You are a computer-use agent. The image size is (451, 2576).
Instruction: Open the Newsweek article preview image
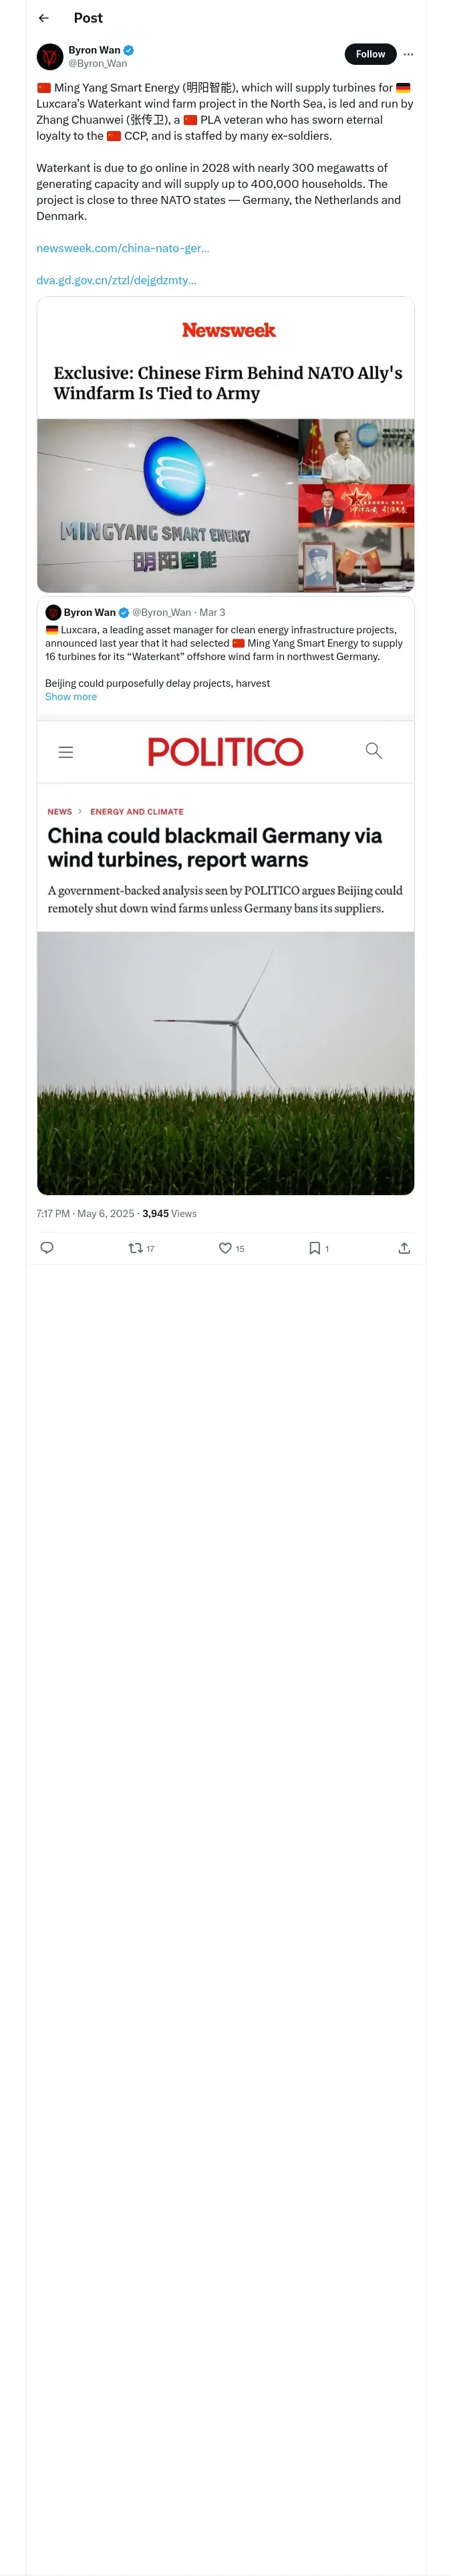click(225, 505)
